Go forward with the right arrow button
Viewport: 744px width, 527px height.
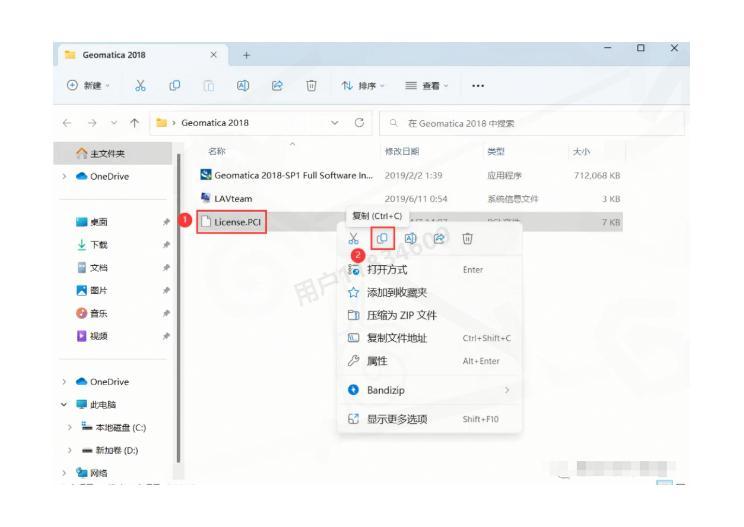[92, 123]
